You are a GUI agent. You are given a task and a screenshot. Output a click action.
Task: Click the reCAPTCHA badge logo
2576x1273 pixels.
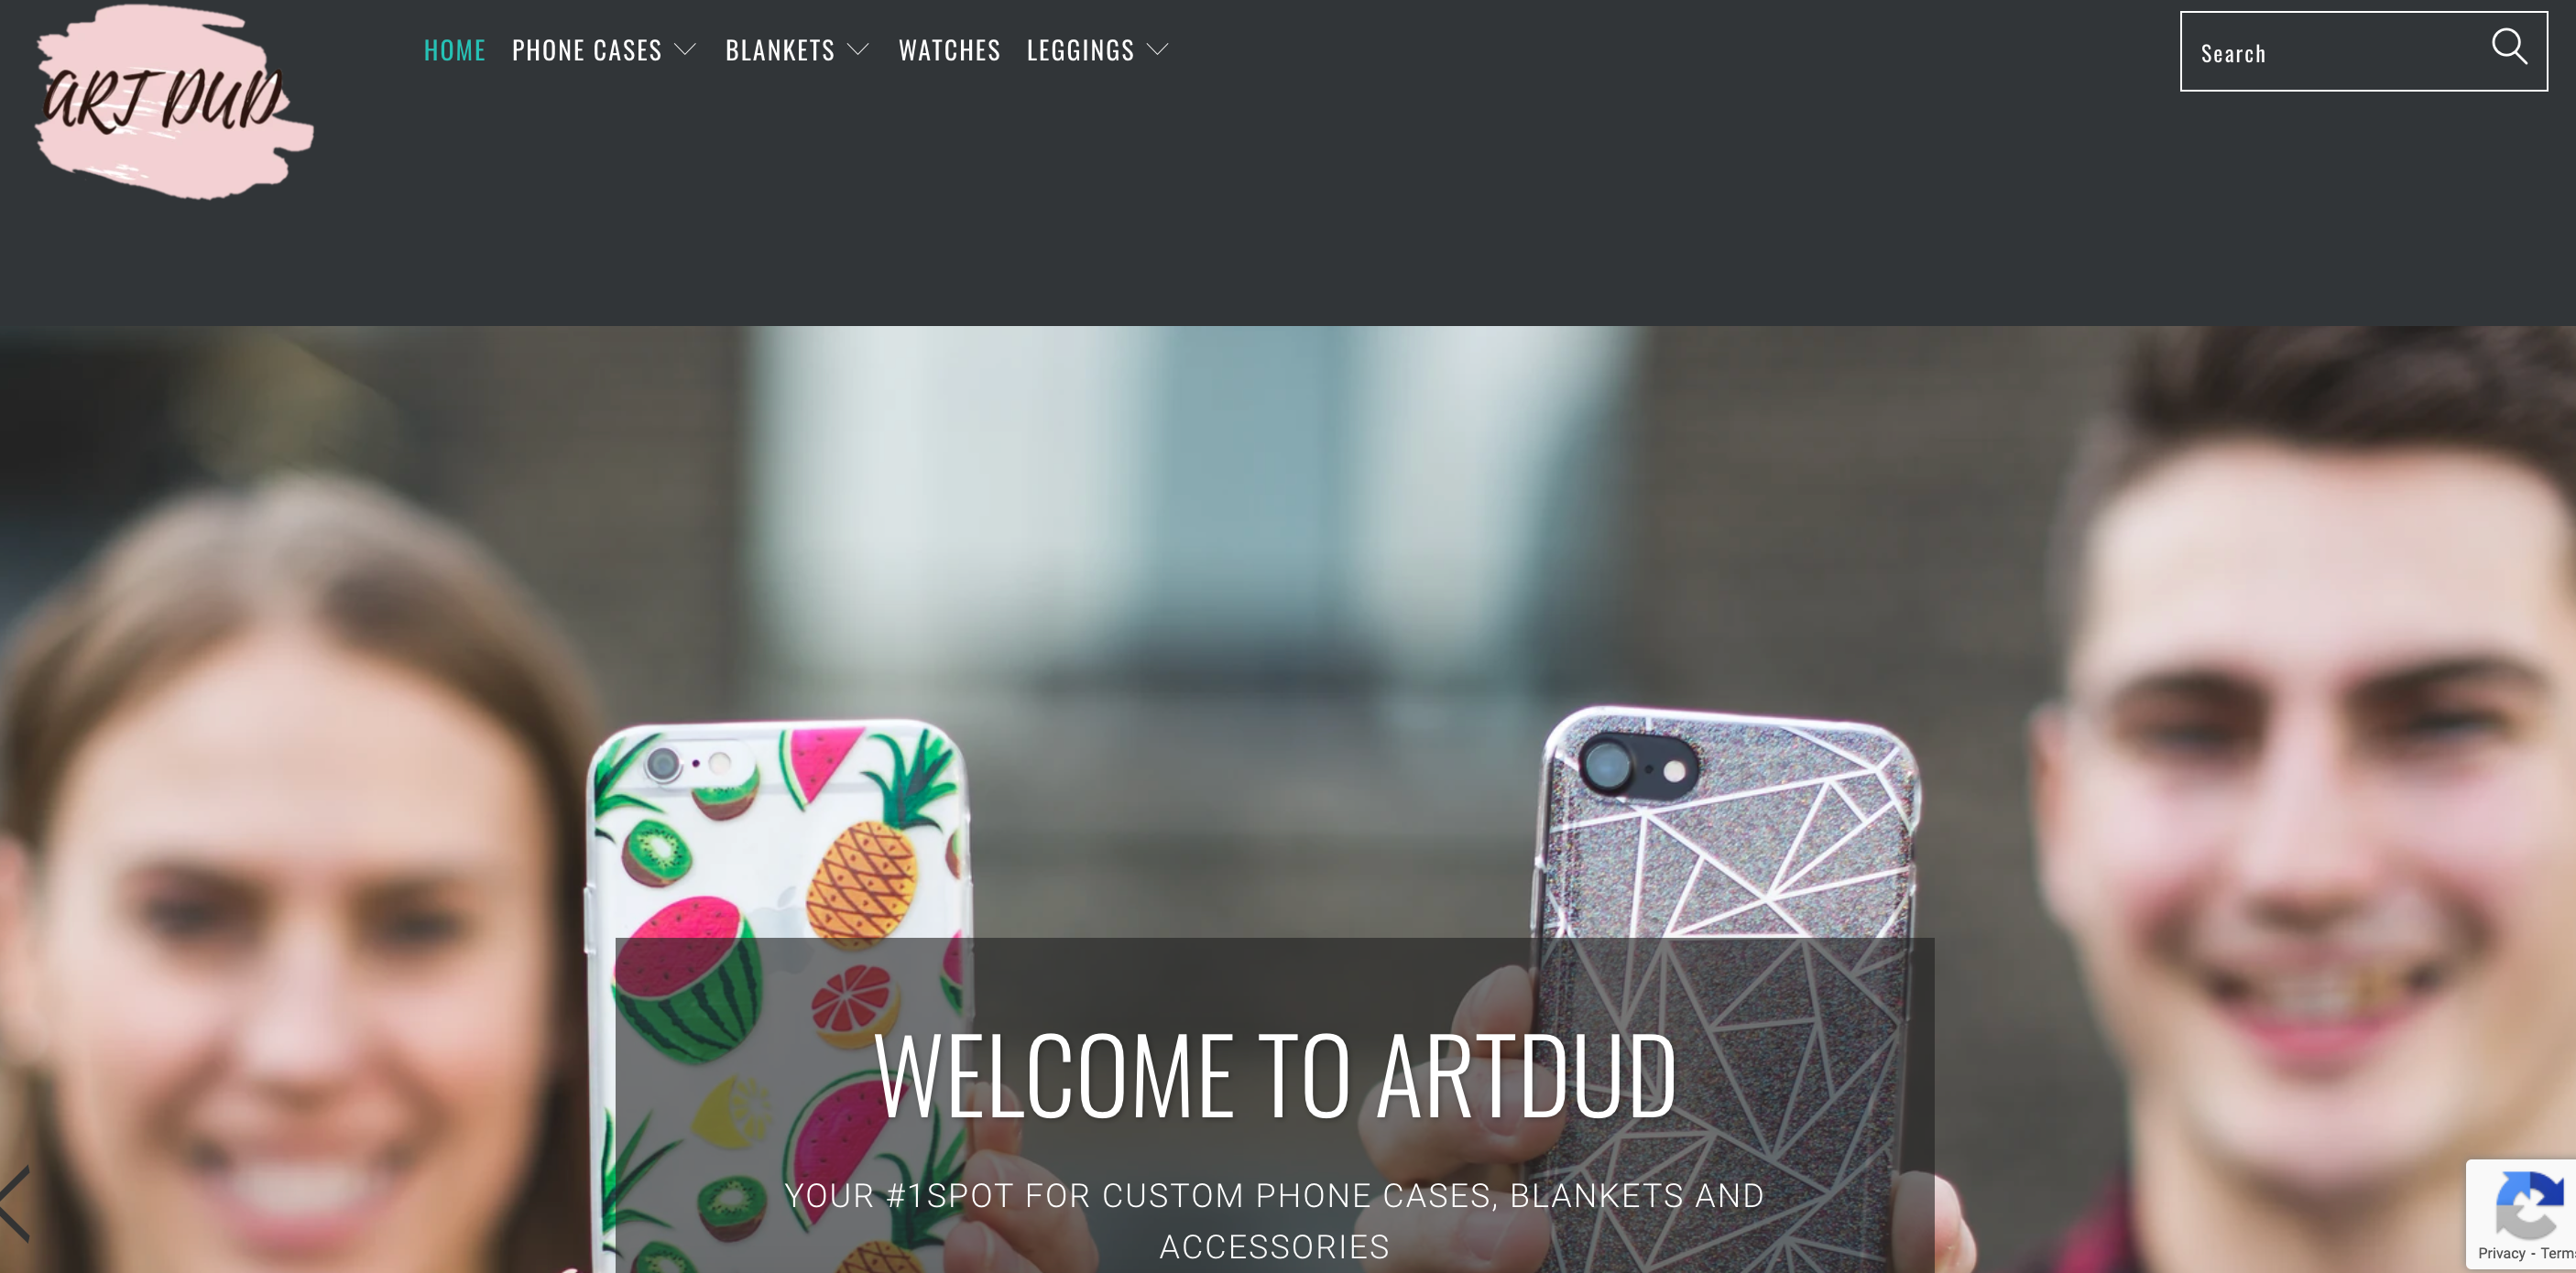[x=2529, y=1203]
